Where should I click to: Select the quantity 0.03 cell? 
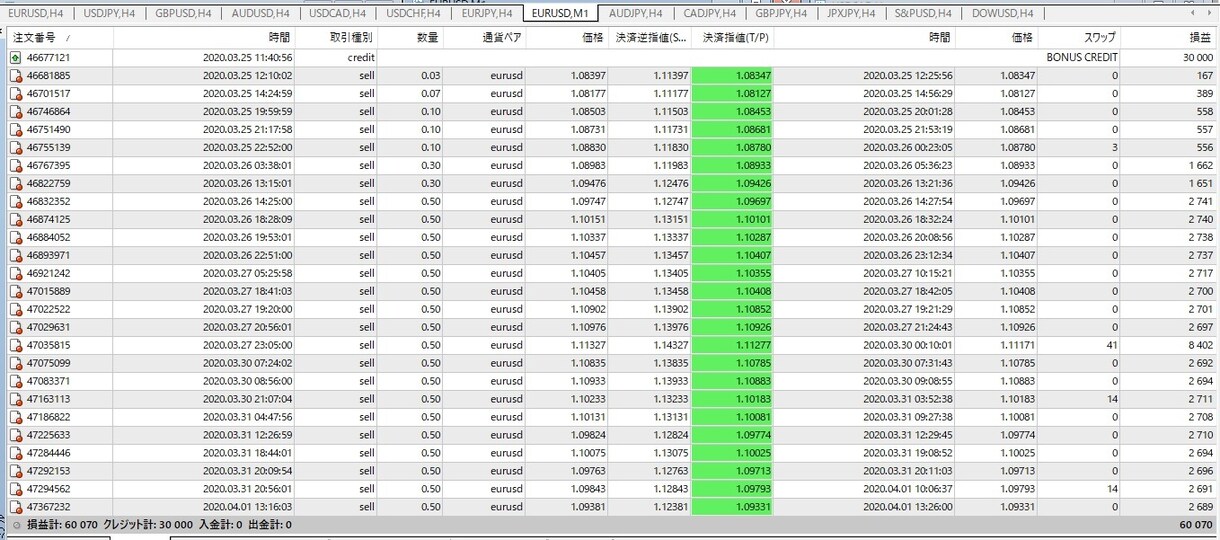click(430, 76)
